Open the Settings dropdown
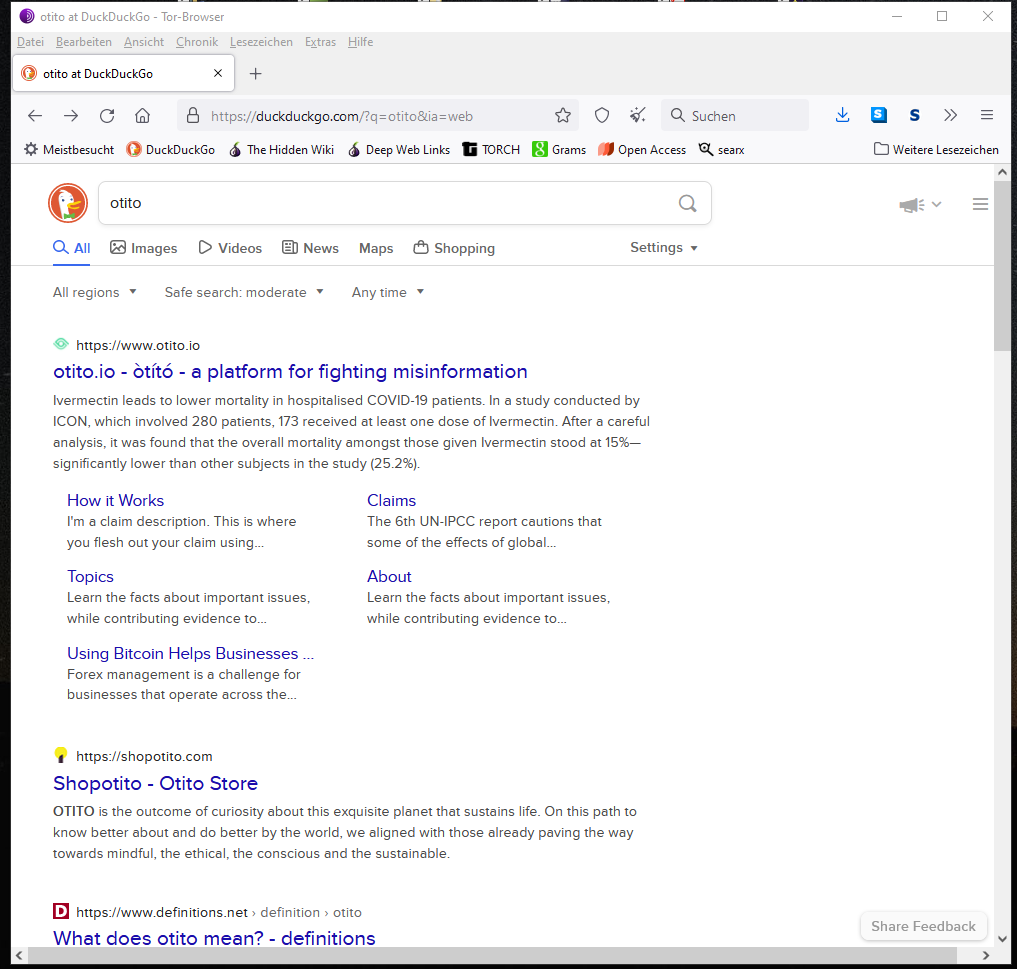 (664, 248)
